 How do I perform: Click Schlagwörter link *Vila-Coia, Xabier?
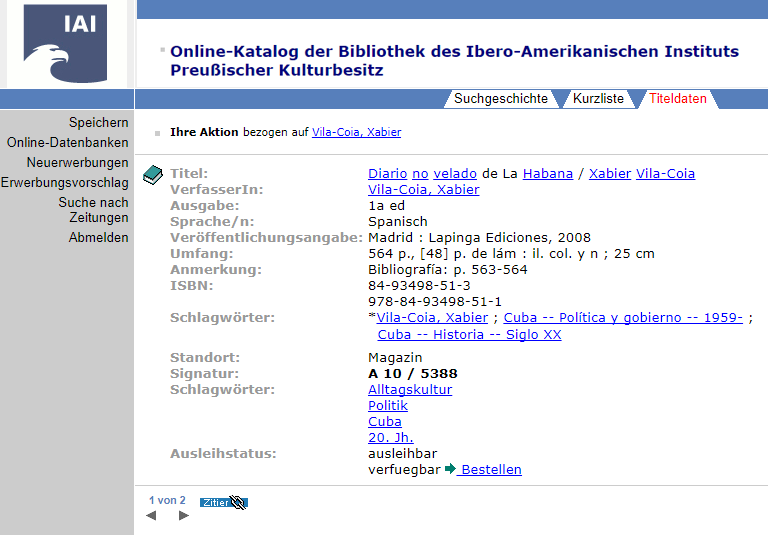432,317
